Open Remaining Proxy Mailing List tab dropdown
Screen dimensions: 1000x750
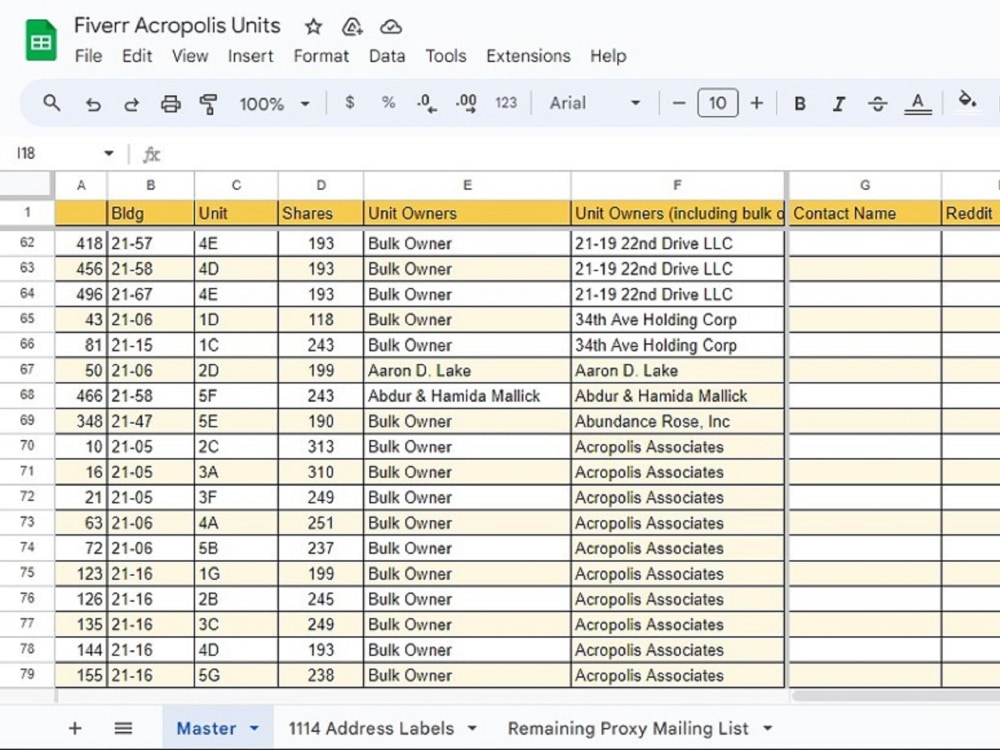[x=768, y=728]
